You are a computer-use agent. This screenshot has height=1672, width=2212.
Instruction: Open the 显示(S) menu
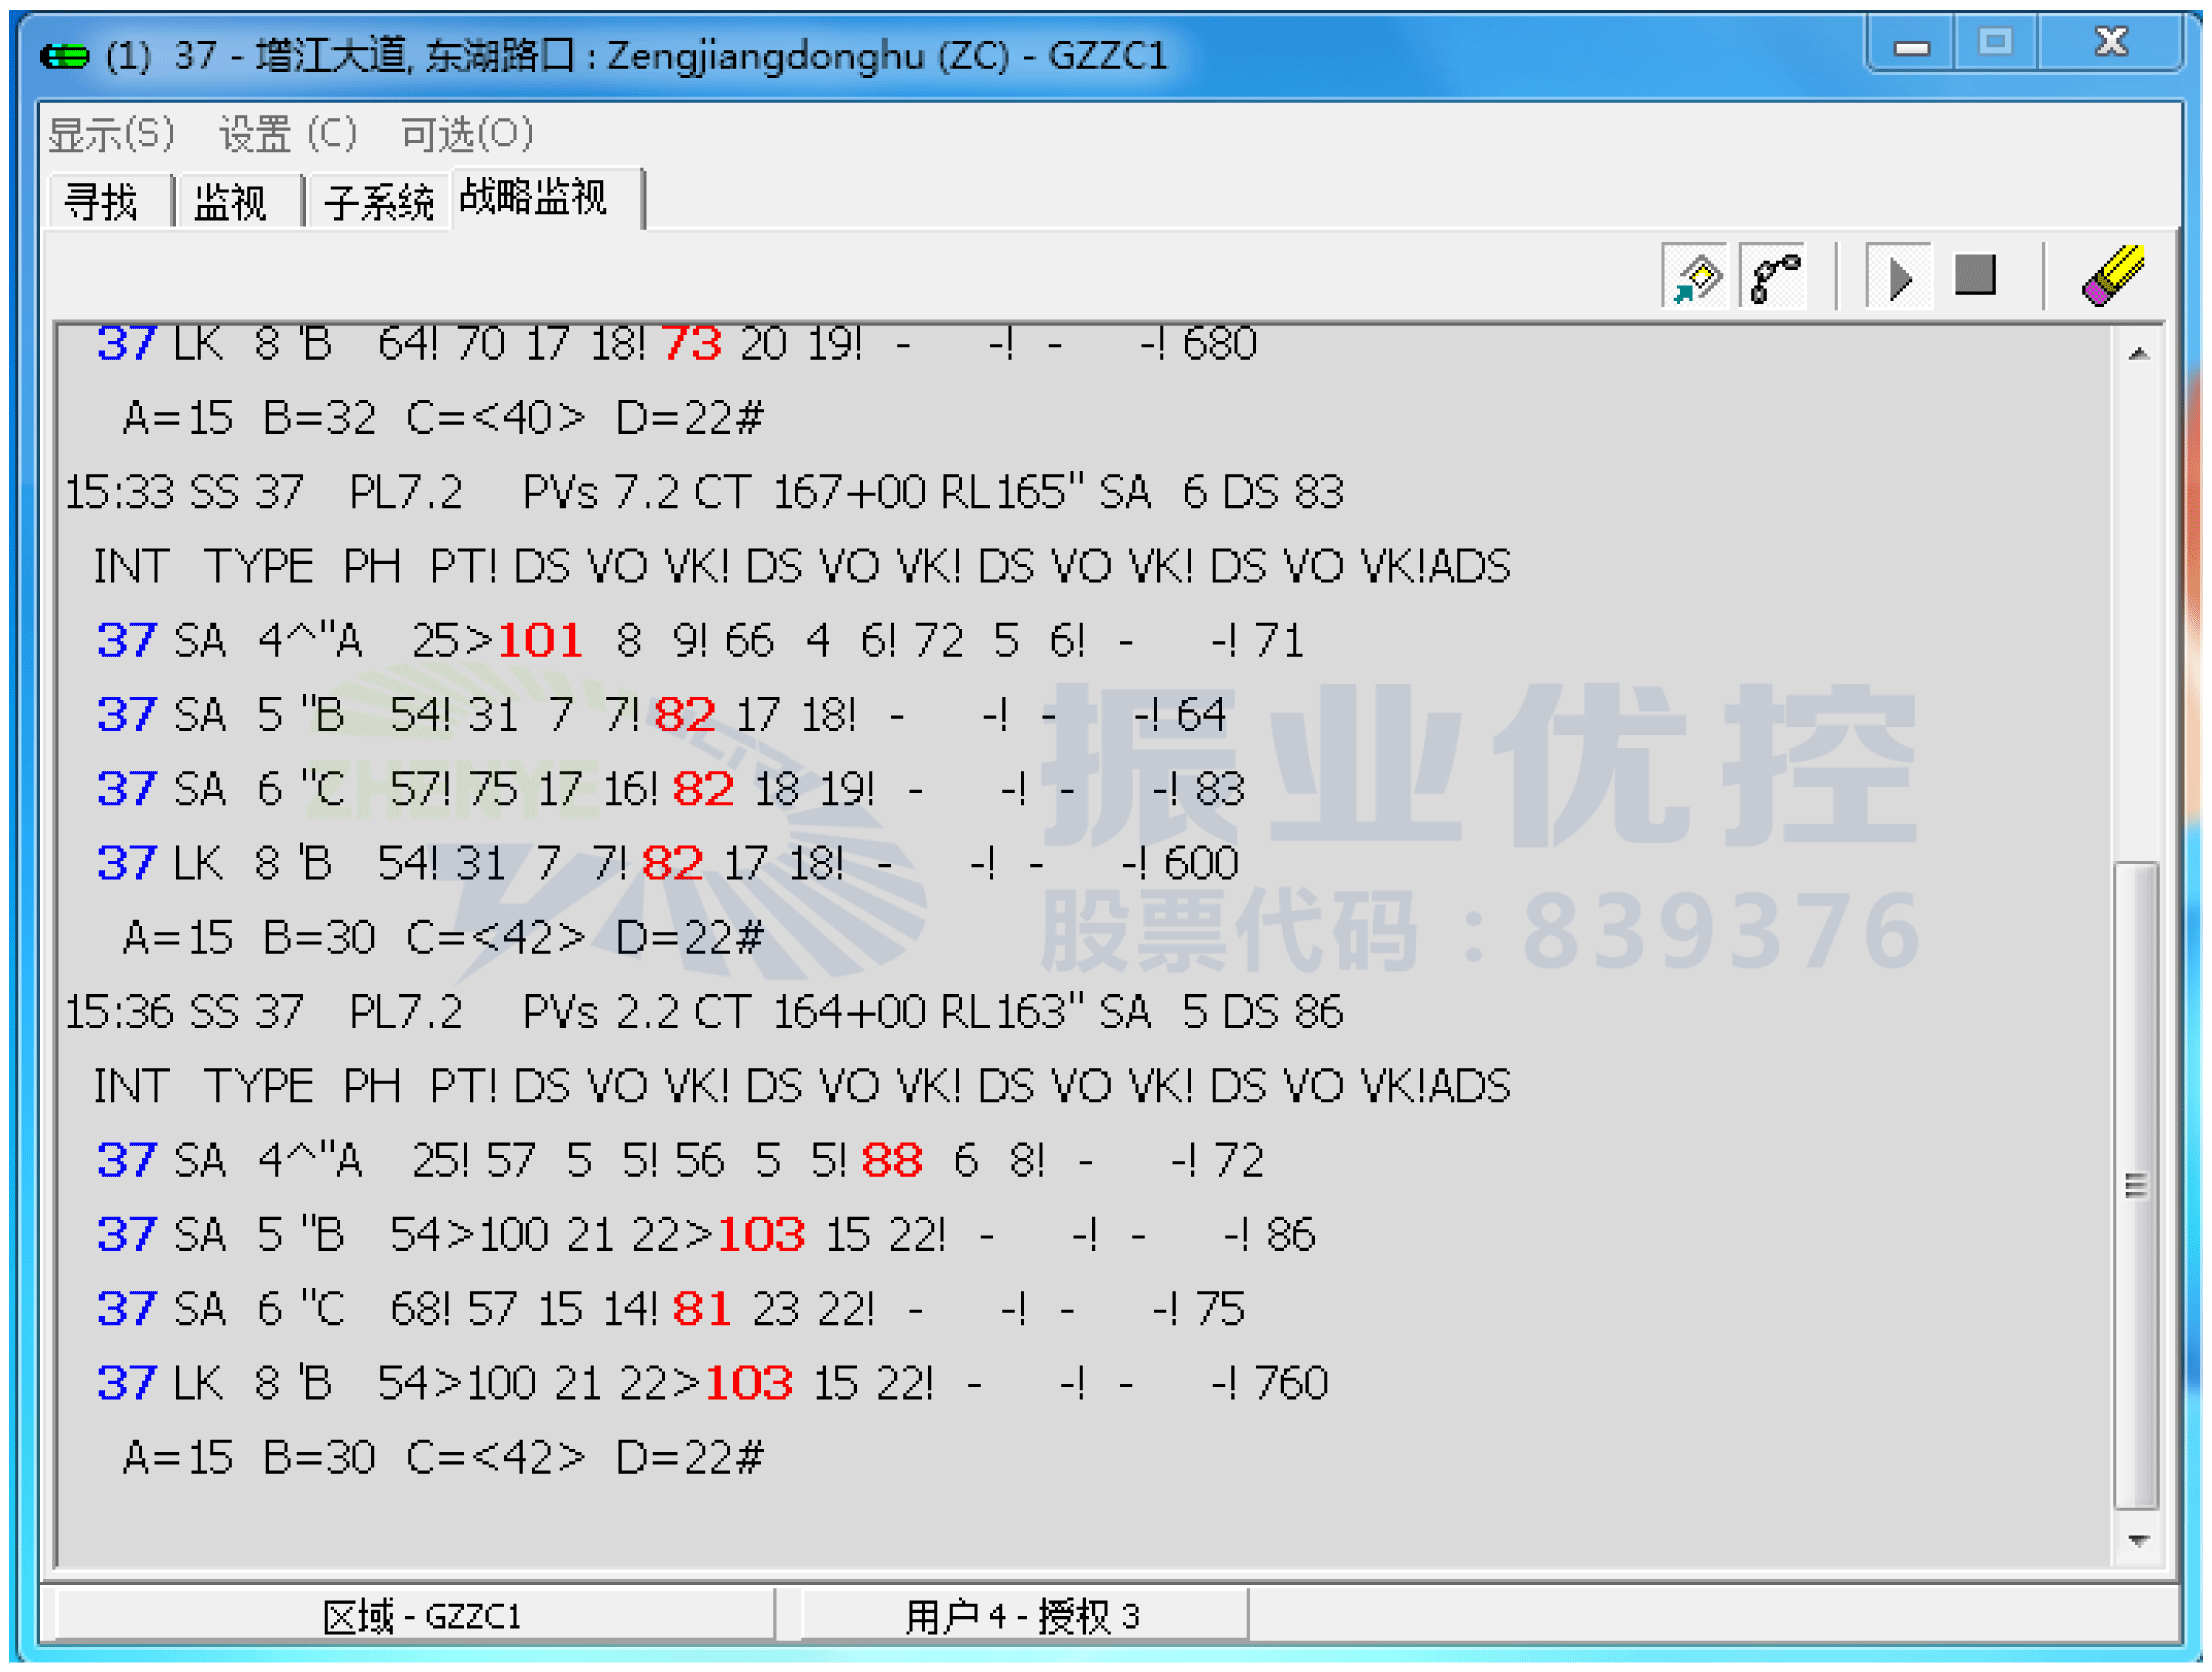coord(111,134)
